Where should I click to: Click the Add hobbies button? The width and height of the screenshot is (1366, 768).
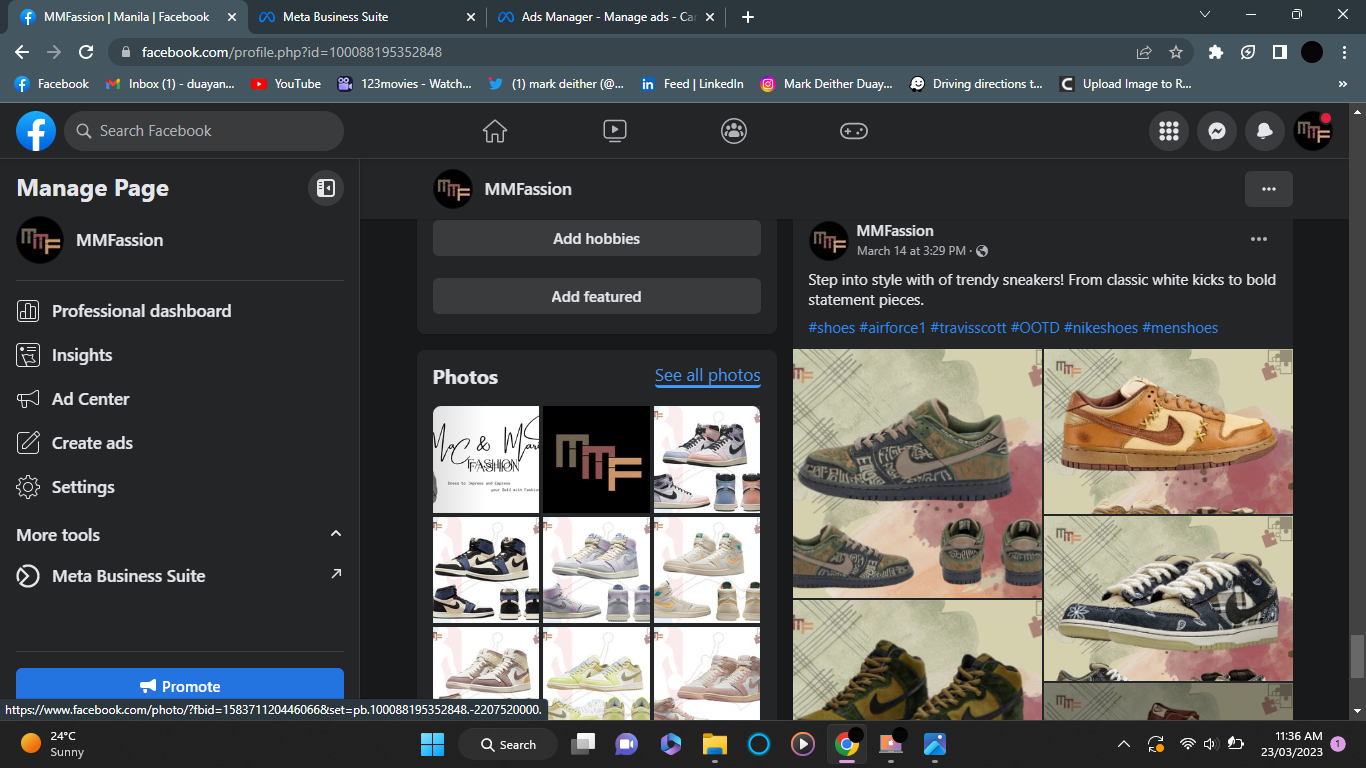pos(597,239)
